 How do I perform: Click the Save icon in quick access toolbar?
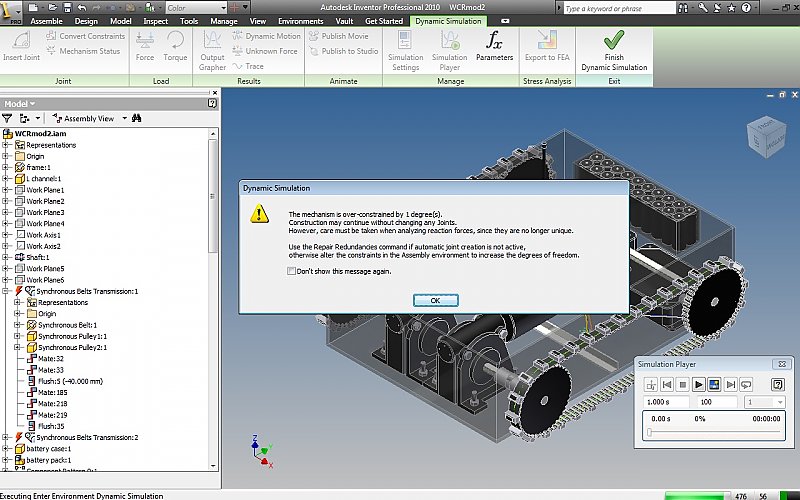pyautogui.click(x=67, y=8)
